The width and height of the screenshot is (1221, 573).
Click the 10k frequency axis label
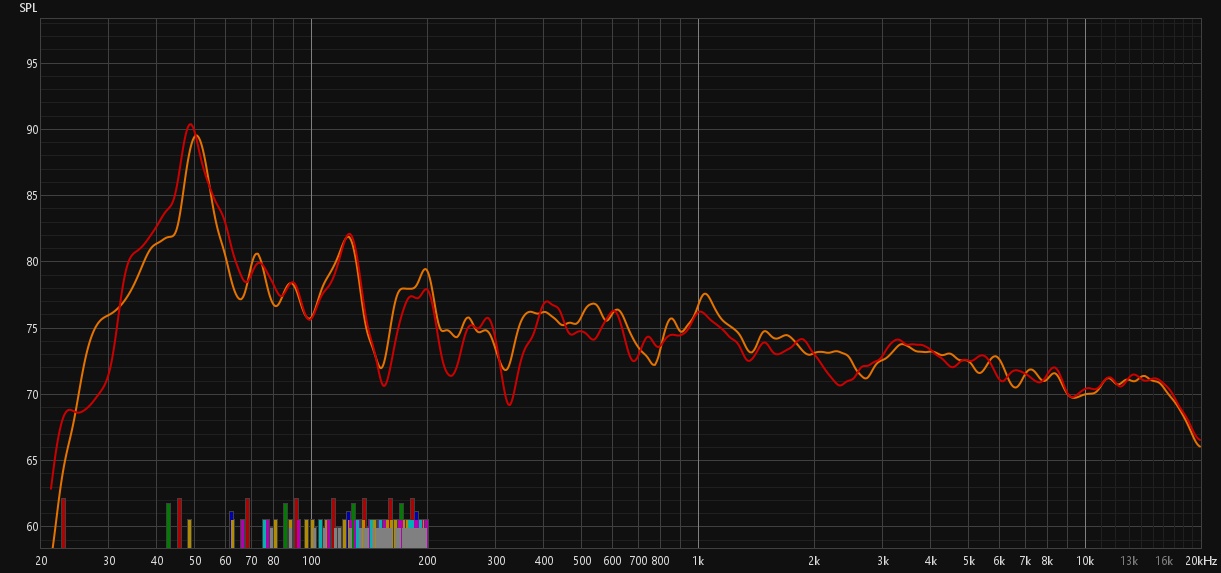click(1085, 562)
